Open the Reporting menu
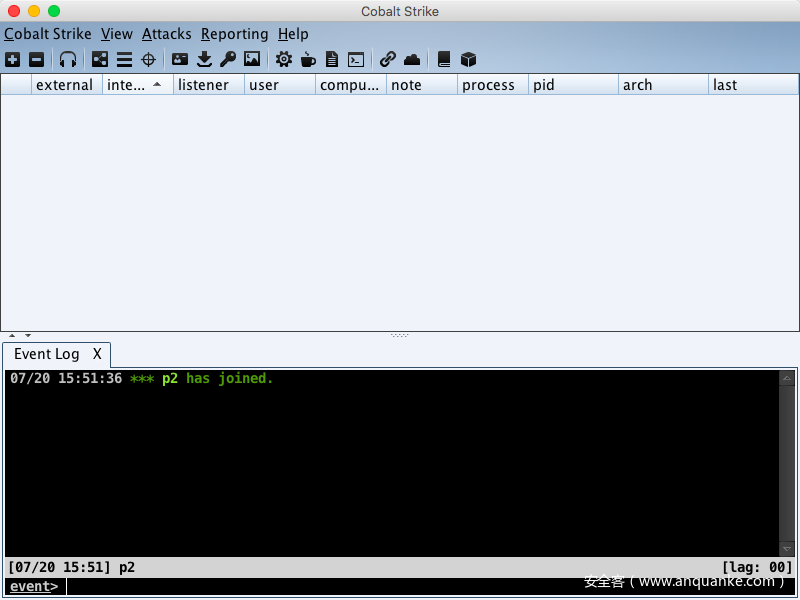Image resolution: width=800 pixels, height=600 pixels. pos(234,34)
